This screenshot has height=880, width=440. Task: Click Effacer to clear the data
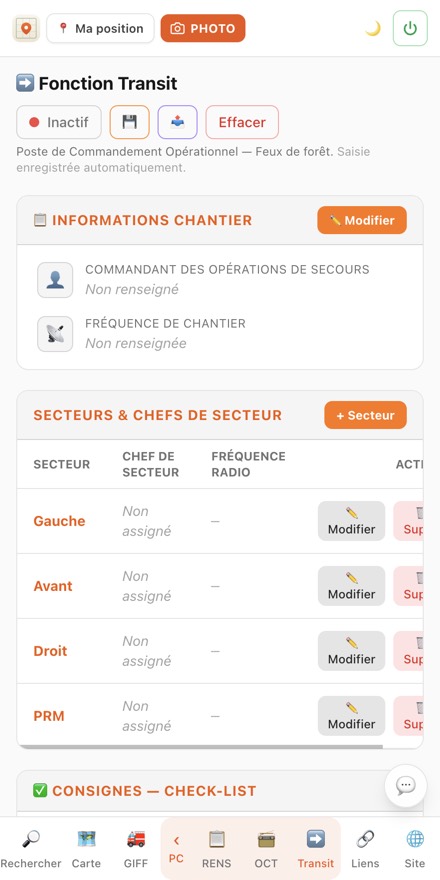click(242, 122)
